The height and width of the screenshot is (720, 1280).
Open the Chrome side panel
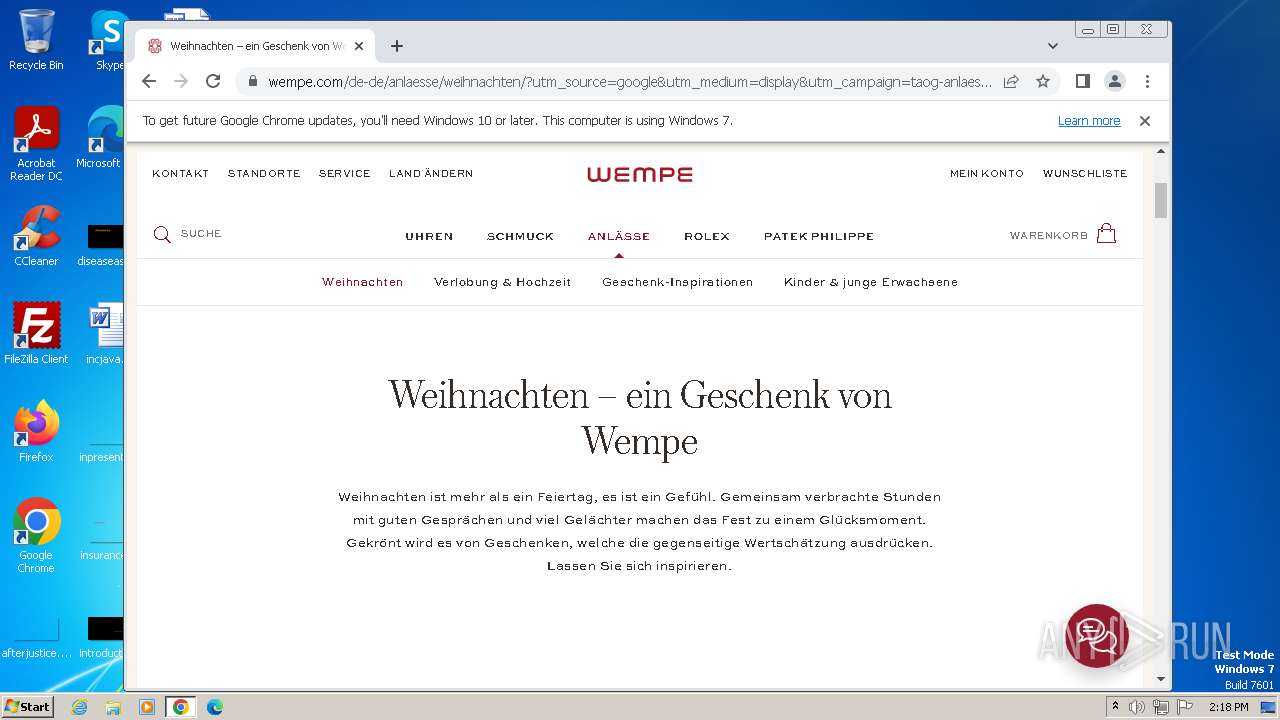pos(1082,81)
